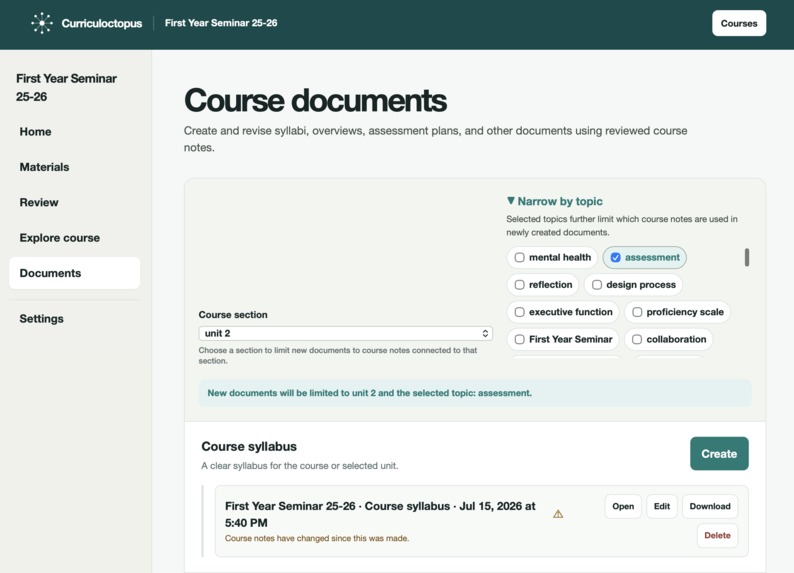This screenshot has height=573, width=794.
Task: Click the 'New documents will be limited' notice
Action: [474, 393]
